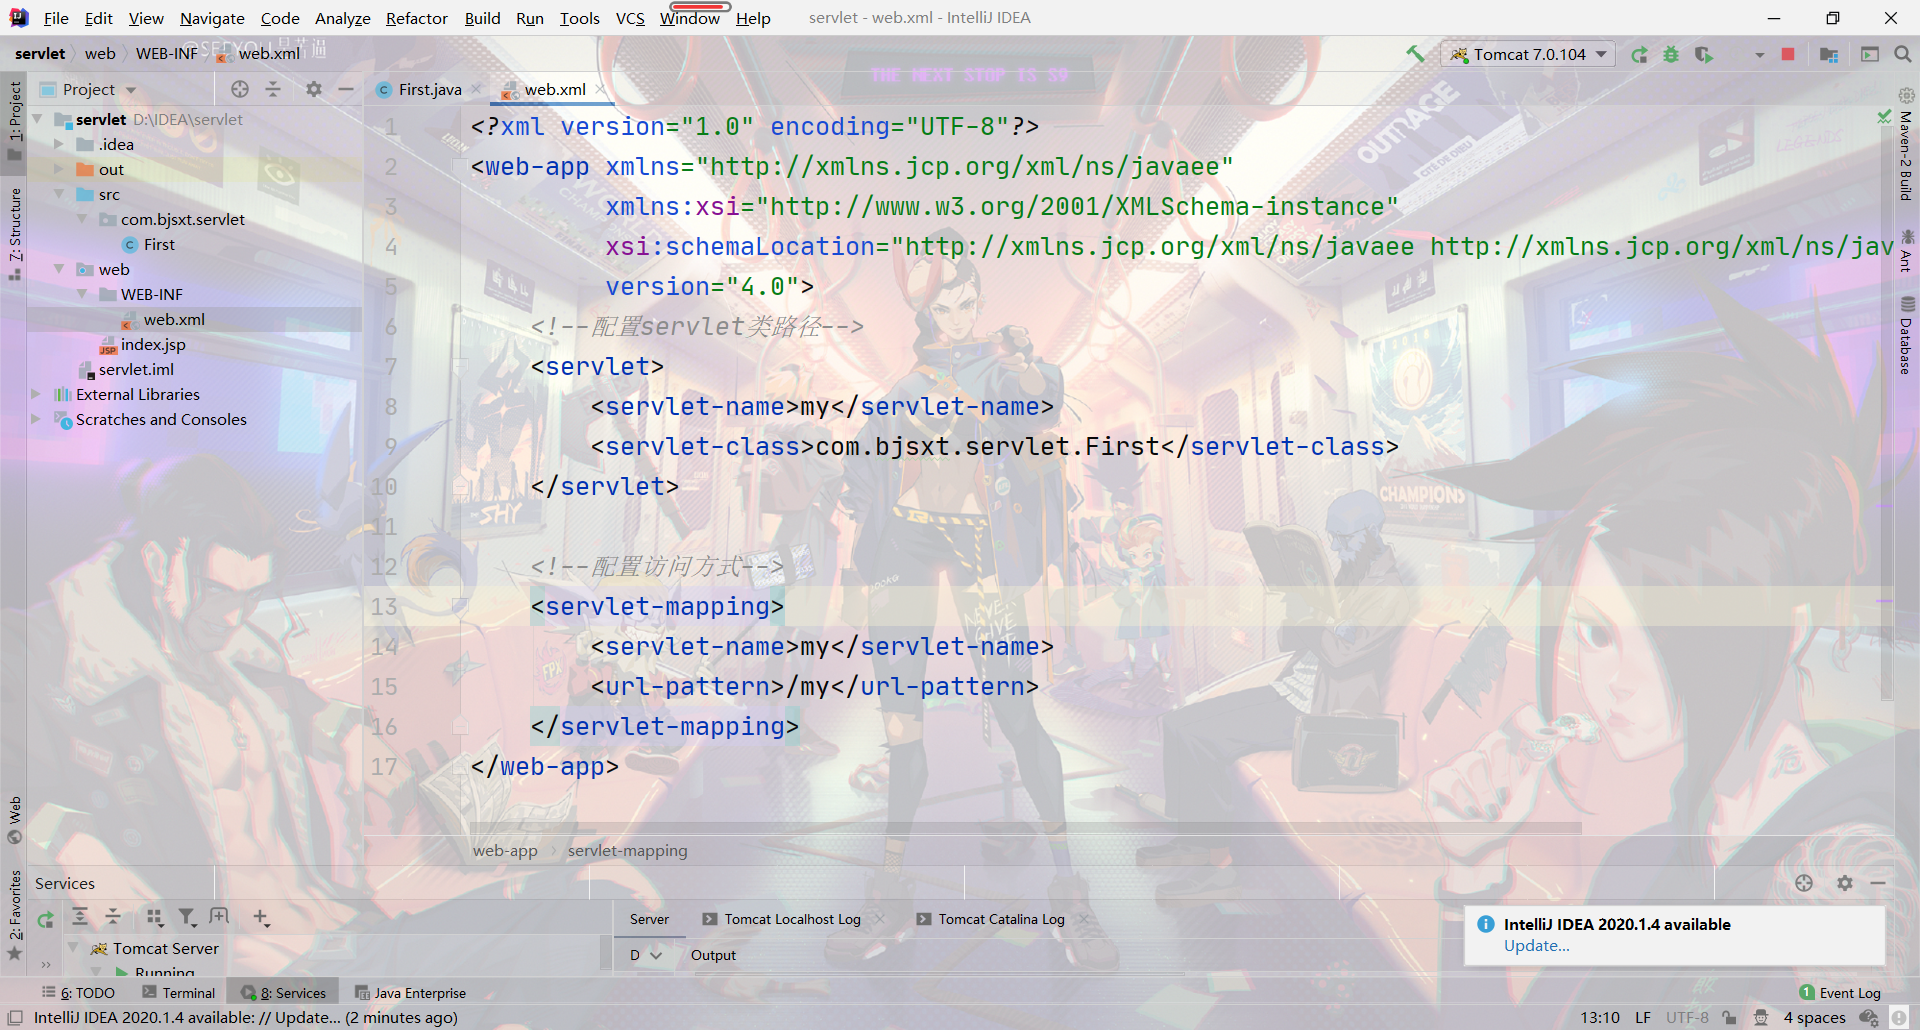Open the Services filter options
The height and width of the screenshot is (1030, 1920).
coord(187,917)
